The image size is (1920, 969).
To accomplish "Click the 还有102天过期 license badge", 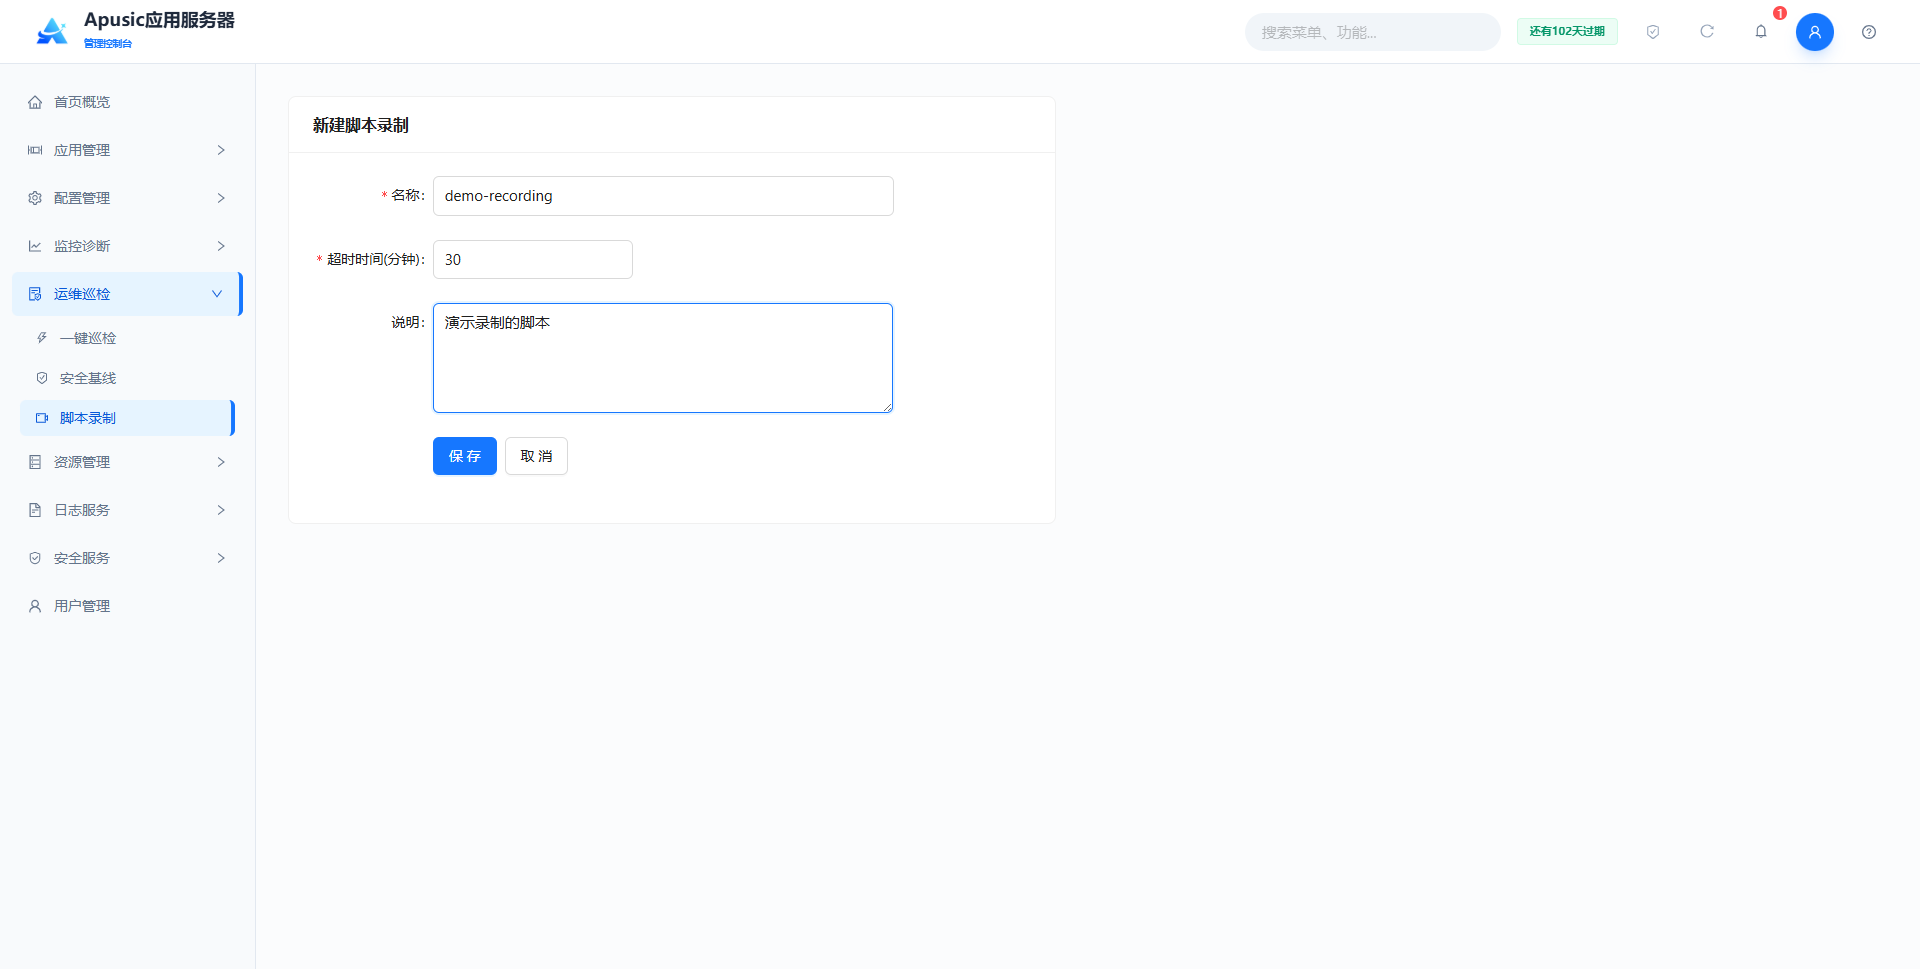I will [x=1567, y=32].
